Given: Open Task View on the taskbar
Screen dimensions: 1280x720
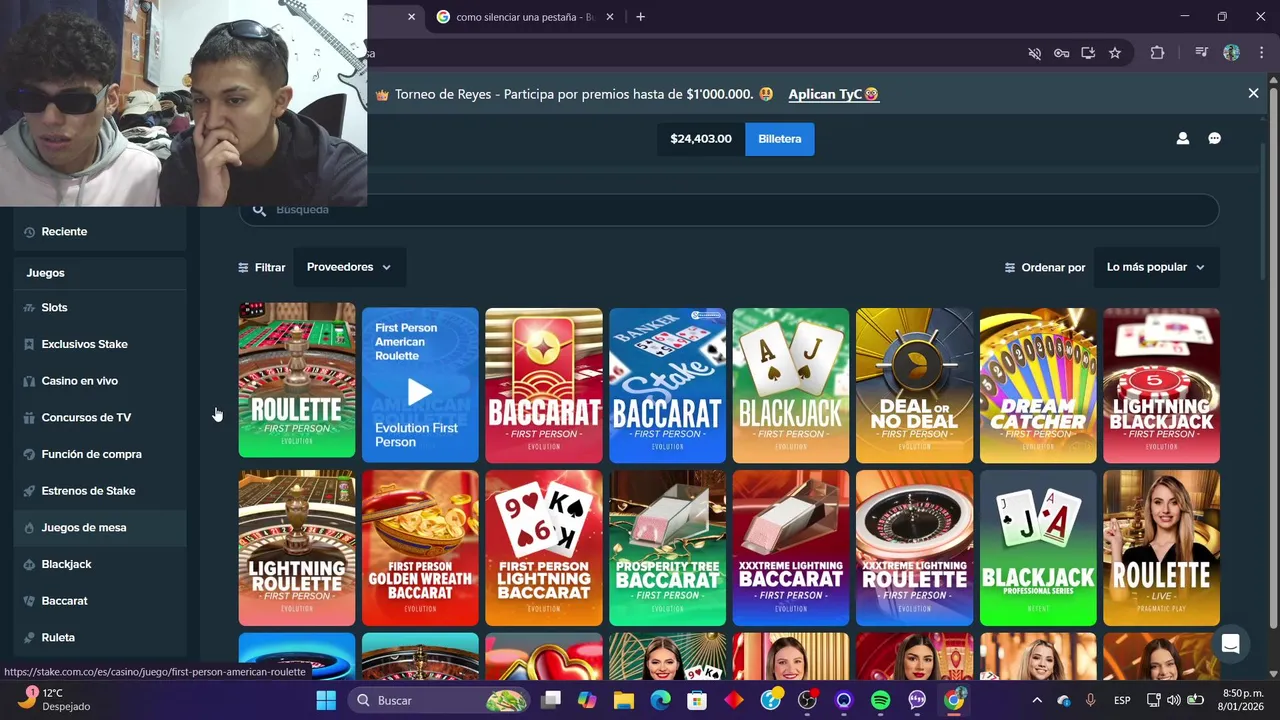Looking at the screenshot, I should click(x=551, y=700).
